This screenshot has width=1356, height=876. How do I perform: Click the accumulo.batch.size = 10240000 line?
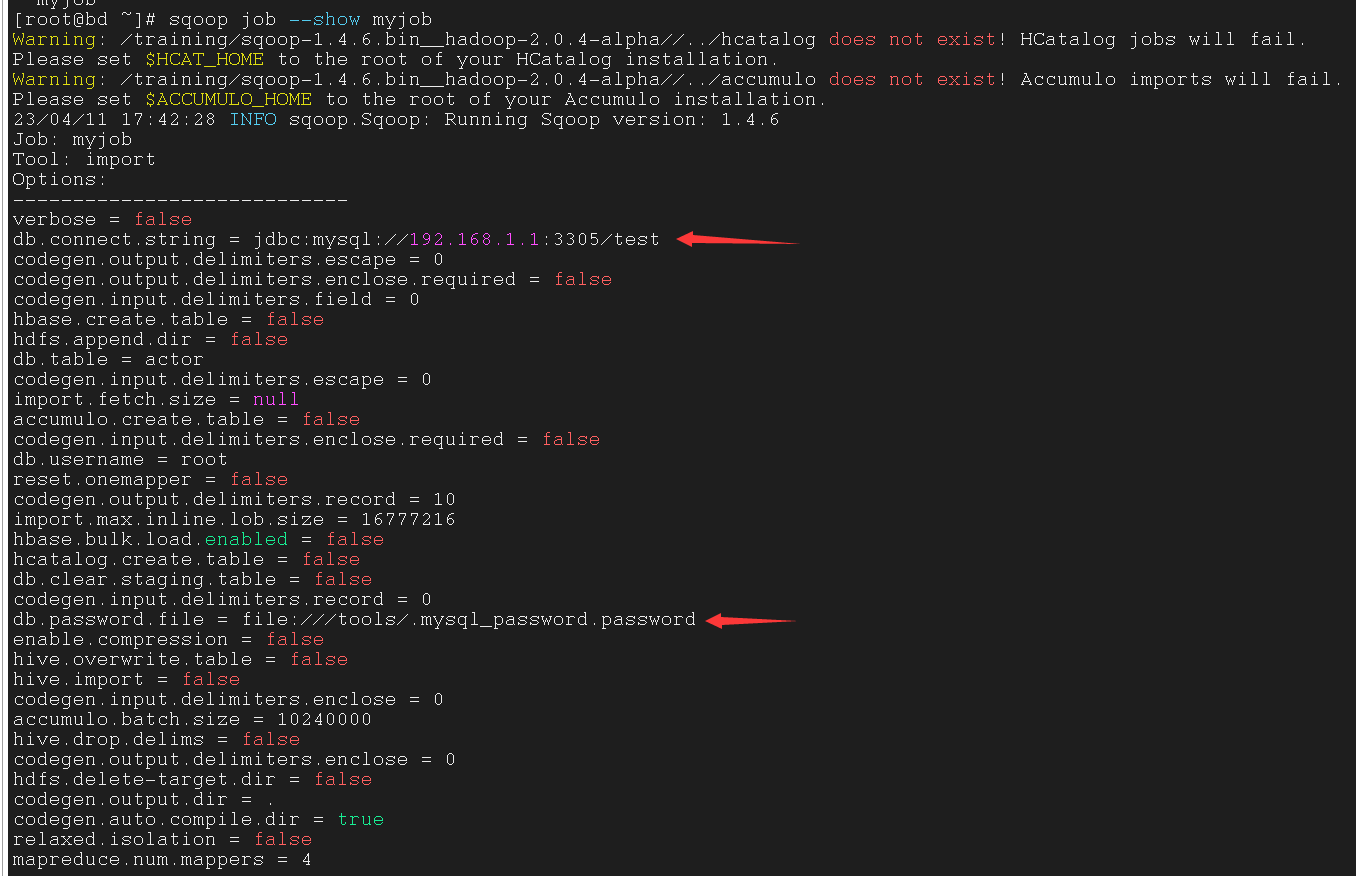click(192, 720)
